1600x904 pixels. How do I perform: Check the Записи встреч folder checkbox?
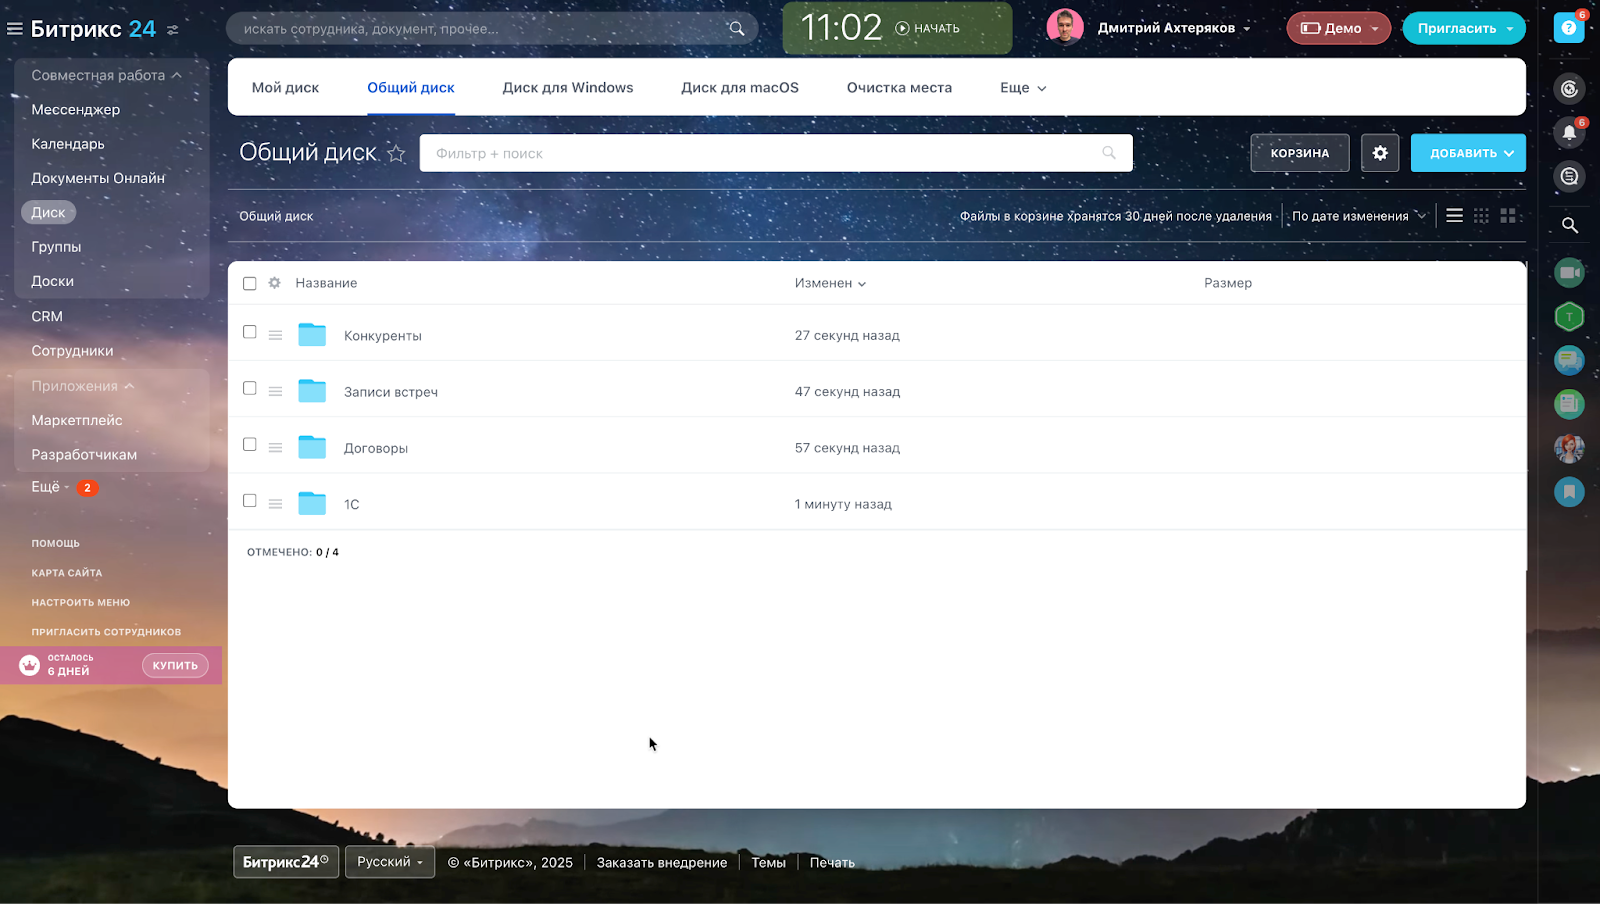click(250, 388)
